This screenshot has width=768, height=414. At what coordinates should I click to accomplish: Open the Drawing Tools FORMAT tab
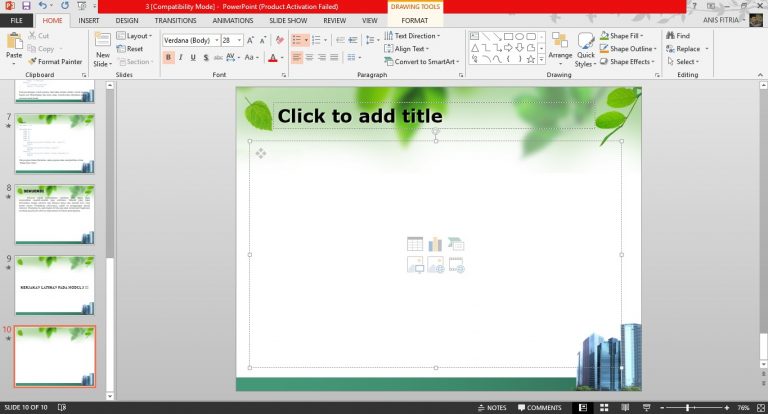pyautogui.click(x=415, y=21)
